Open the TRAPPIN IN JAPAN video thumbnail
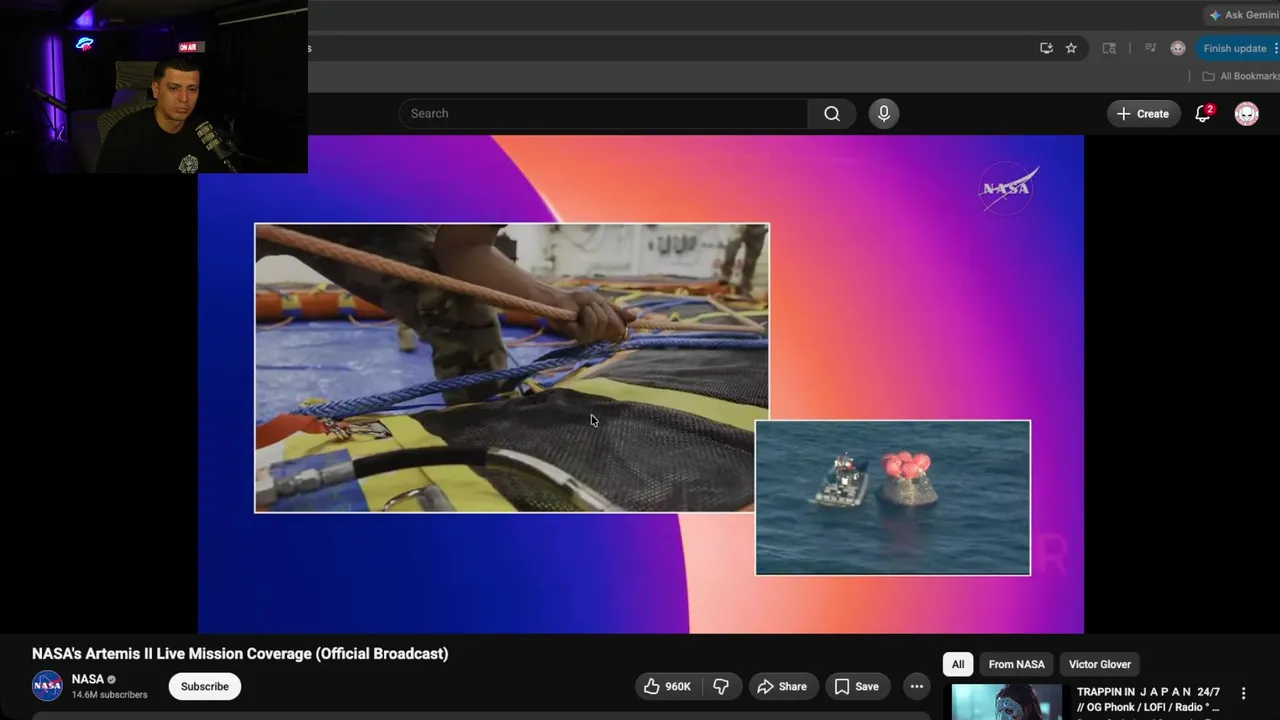1280x720 pixels. click(1006, 702)
